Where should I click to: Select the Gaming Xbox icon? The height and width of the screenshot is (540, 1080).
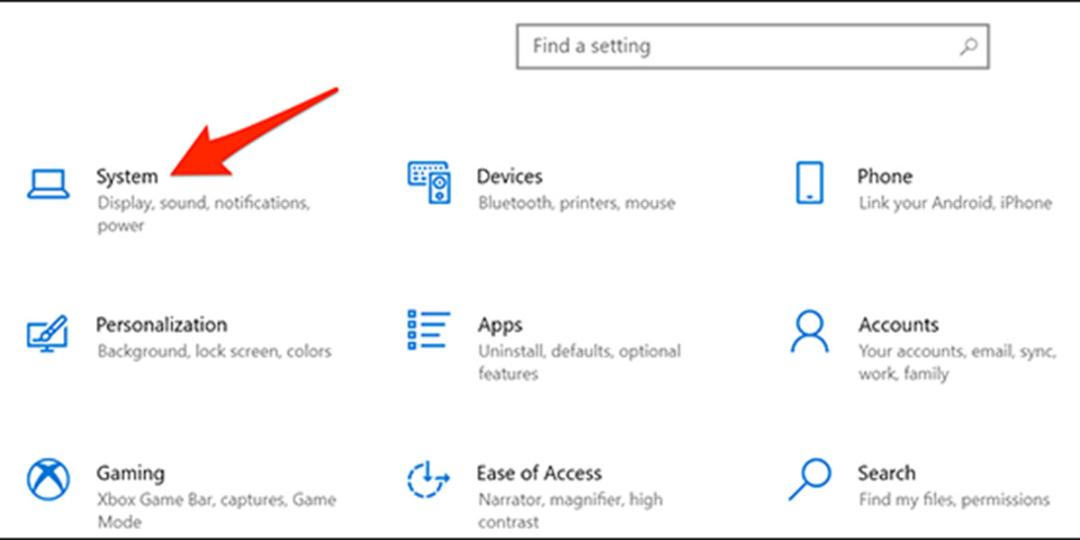[48, 480]
